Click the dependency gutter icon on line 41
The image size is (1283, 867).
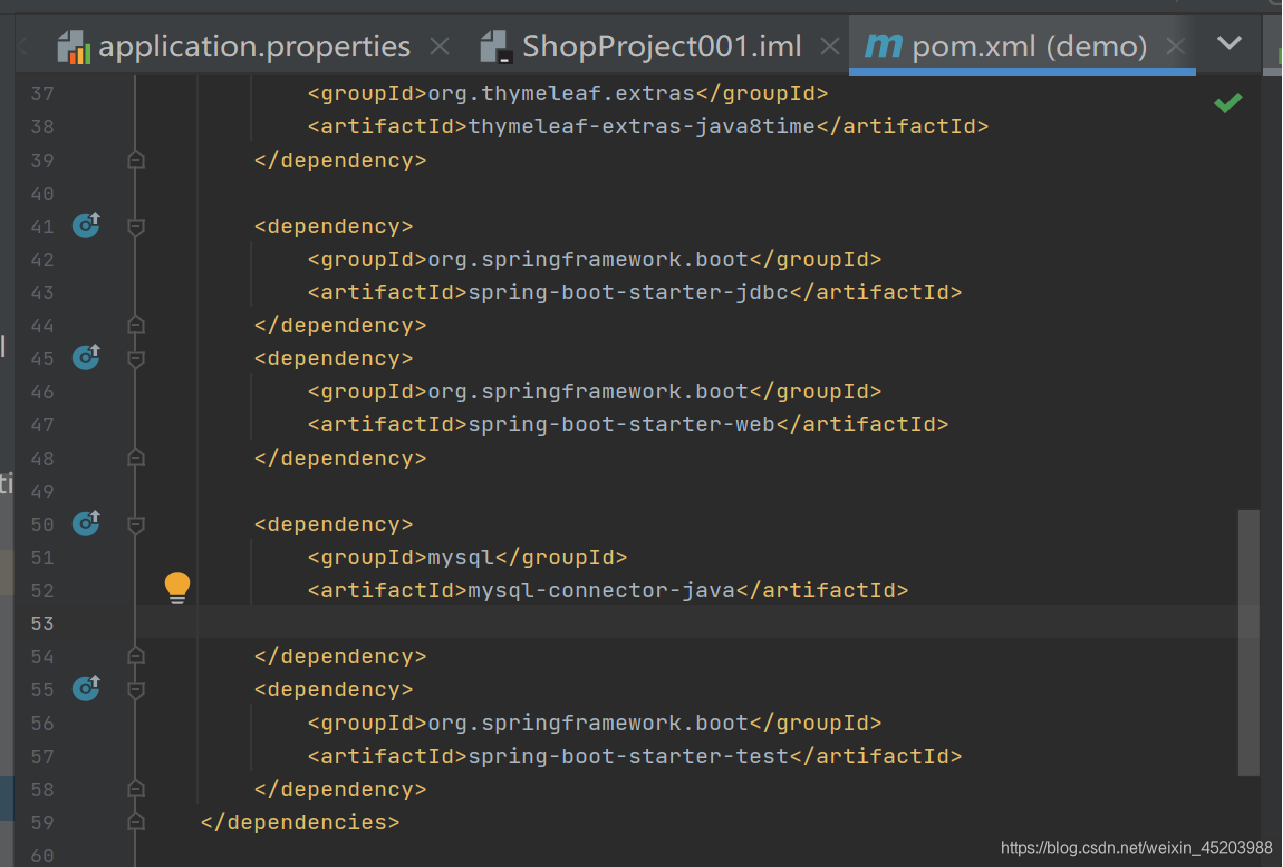87,225
